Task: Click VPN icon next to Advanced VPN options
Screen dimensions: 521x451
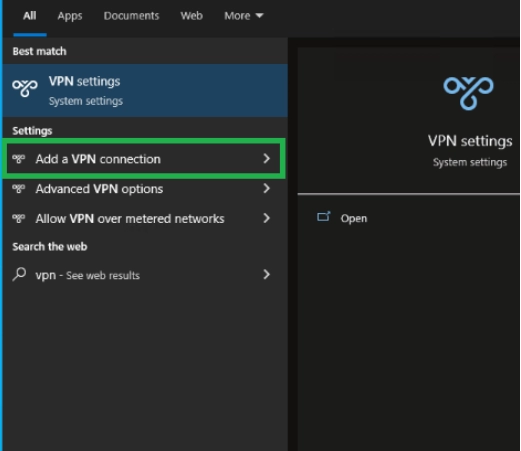Action: click(18, 189)
